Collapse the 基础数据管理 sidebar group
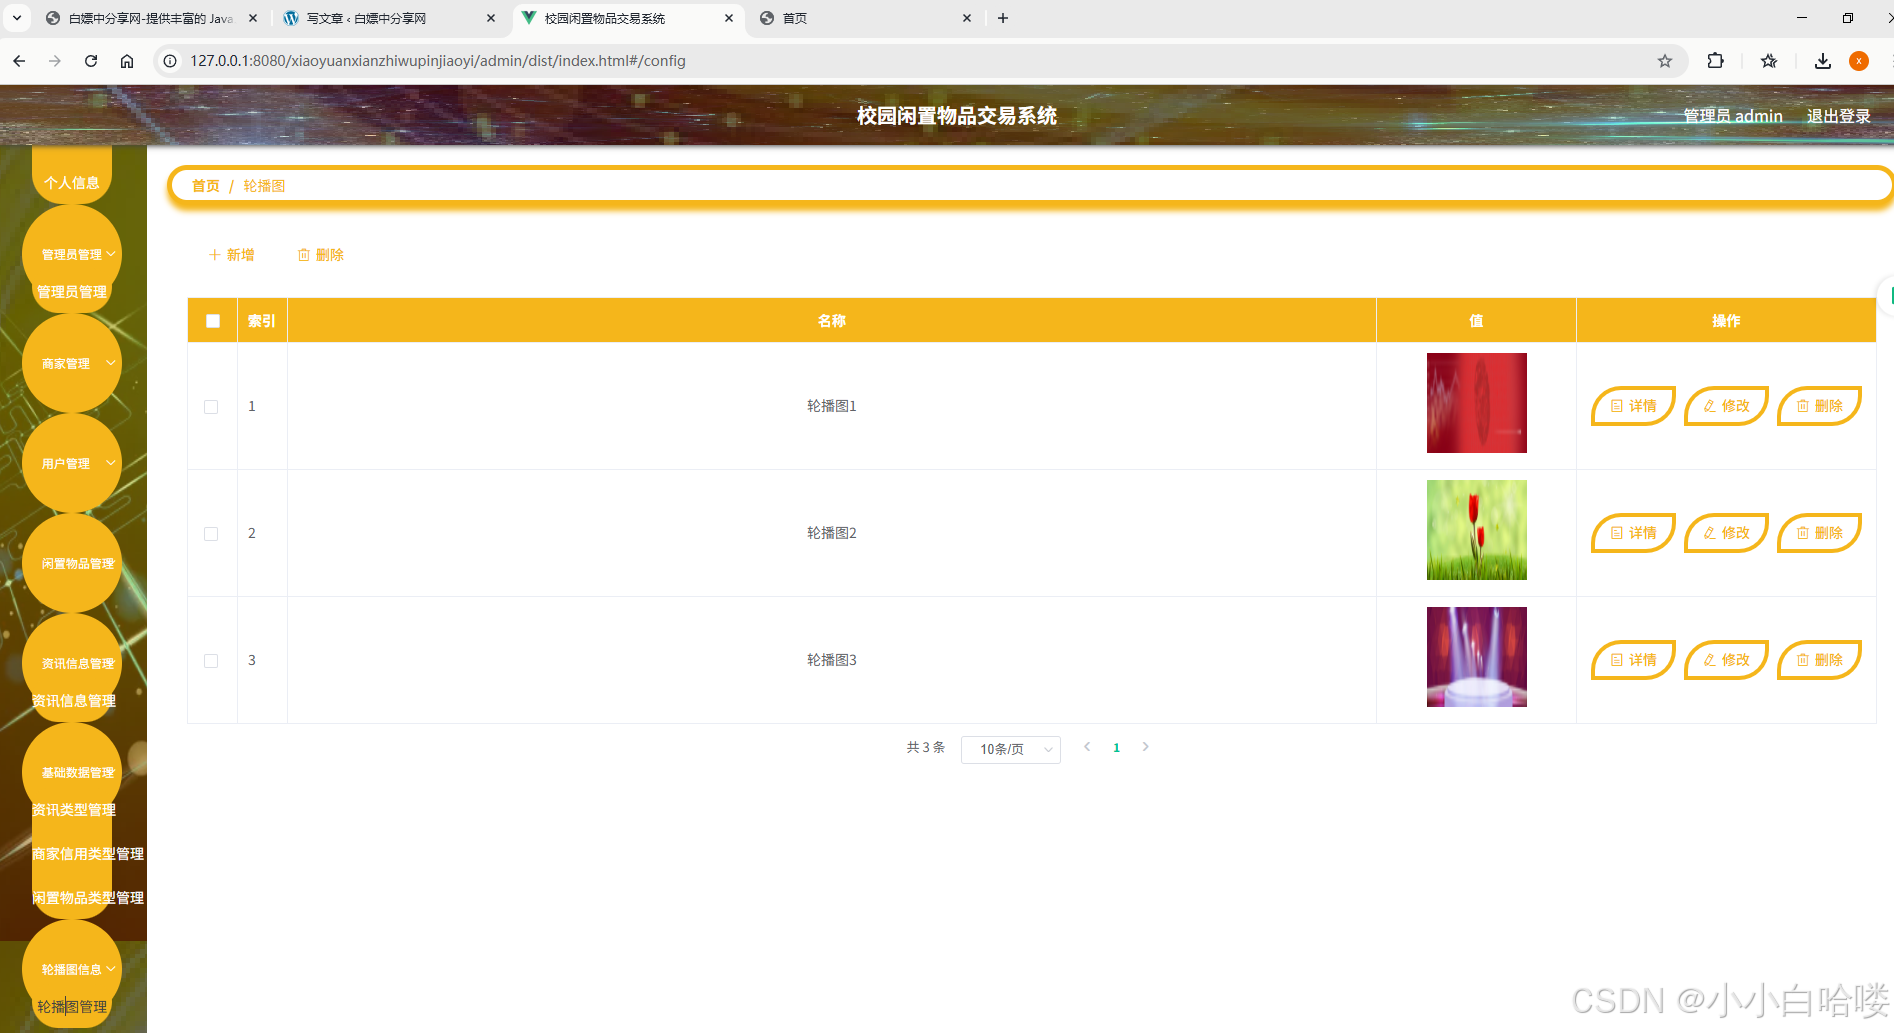 [x=72, y=772]
